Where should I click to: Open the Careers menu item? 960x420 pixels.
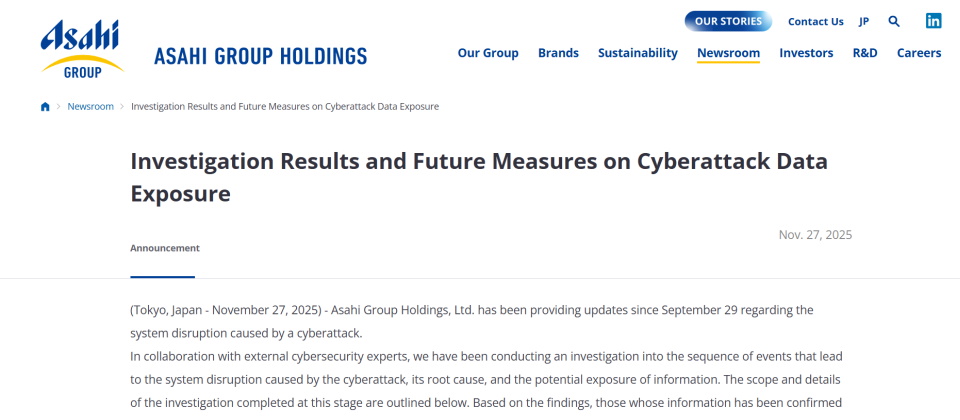pyautogui.click(x=919, y=53)
